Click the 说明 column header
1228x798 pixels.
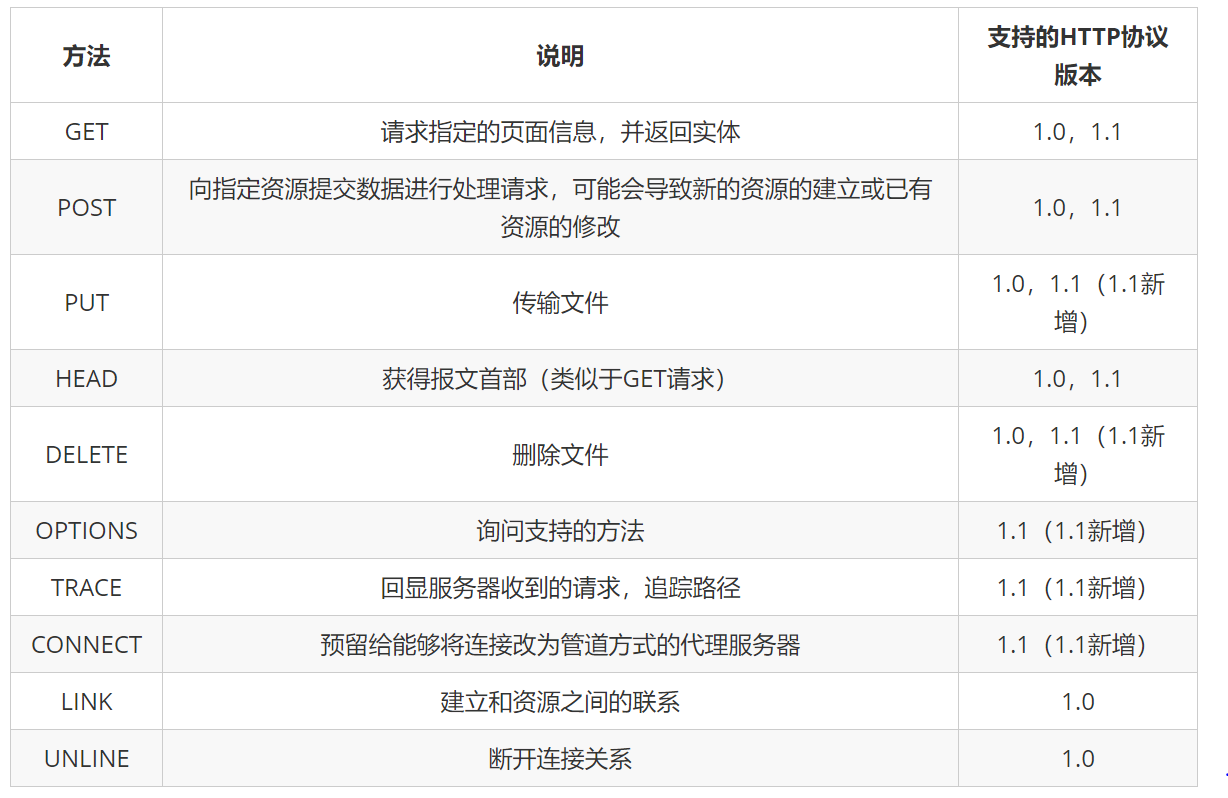(x=560, y=56)
